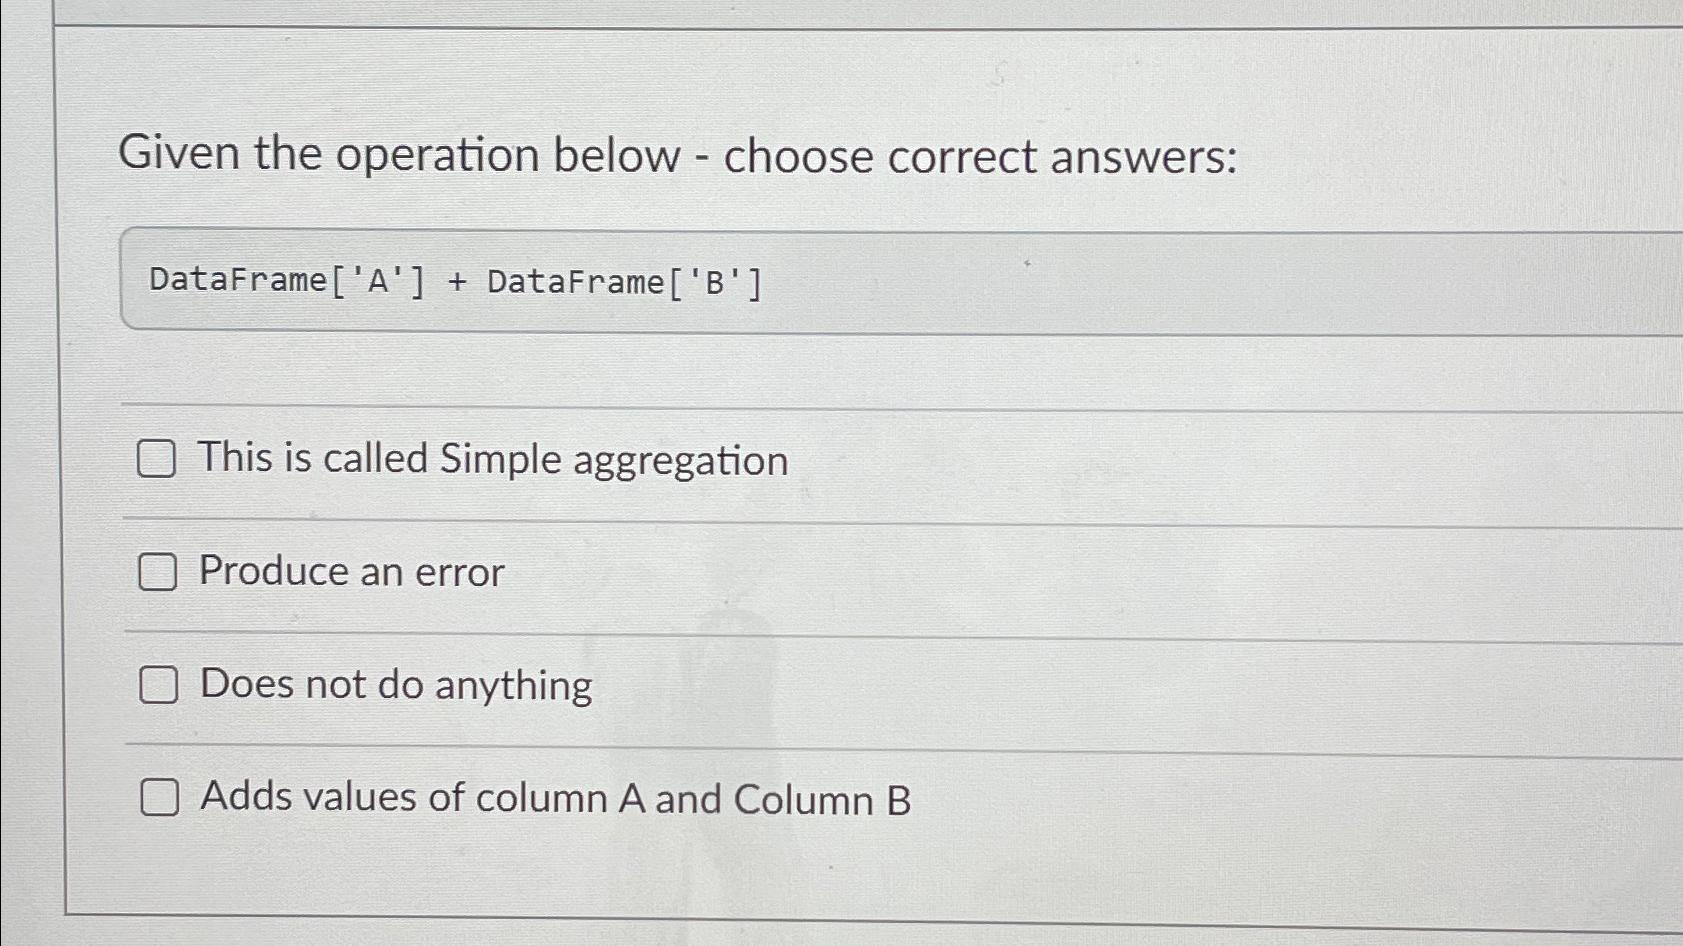Select the 'Does not do anything' answer text

(x=394, y=685)
